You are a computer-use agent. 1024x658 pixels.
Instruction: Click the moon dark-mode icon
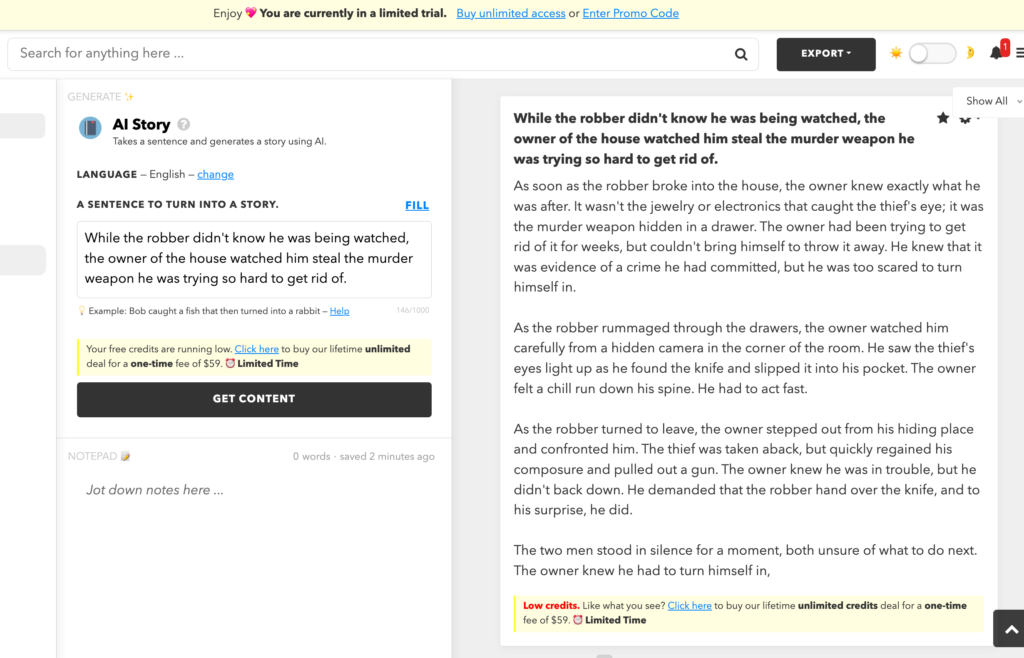[x=970, y=53]
